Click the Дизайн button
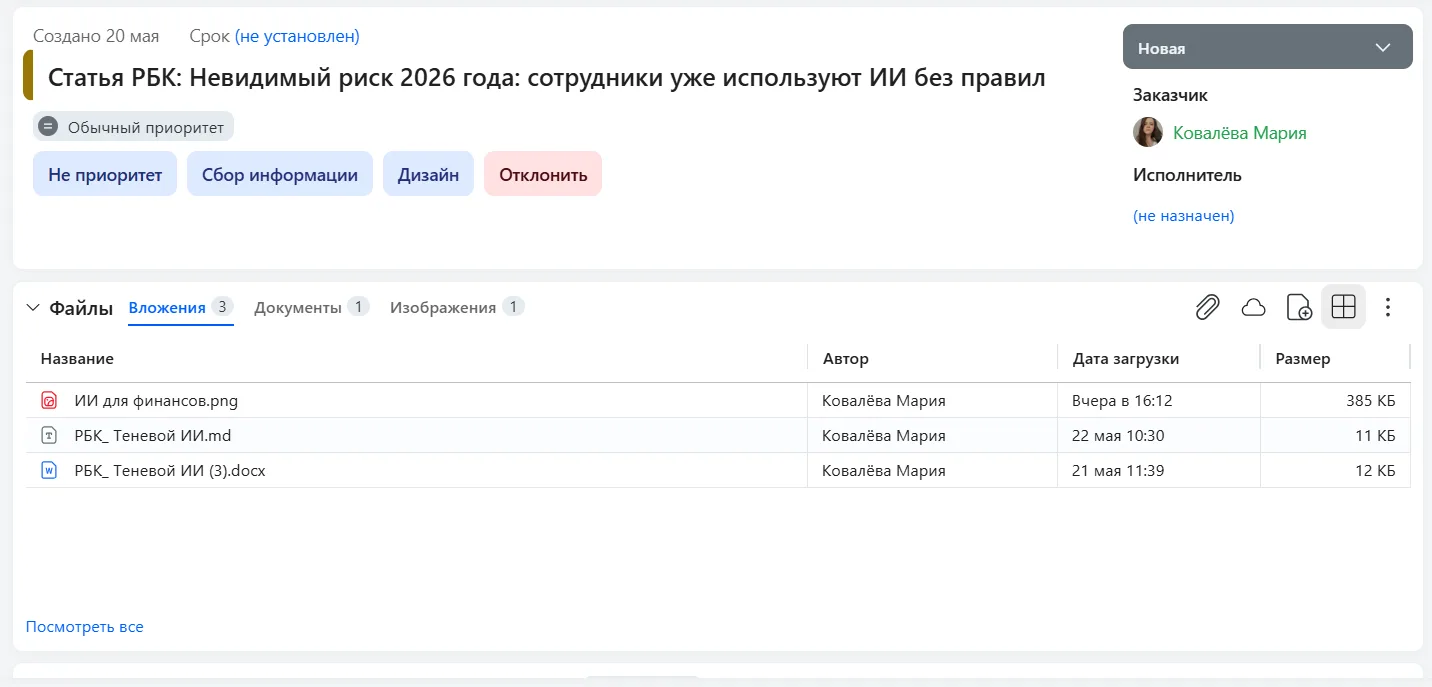The image size is (1432, 687). tap(428, 174)
